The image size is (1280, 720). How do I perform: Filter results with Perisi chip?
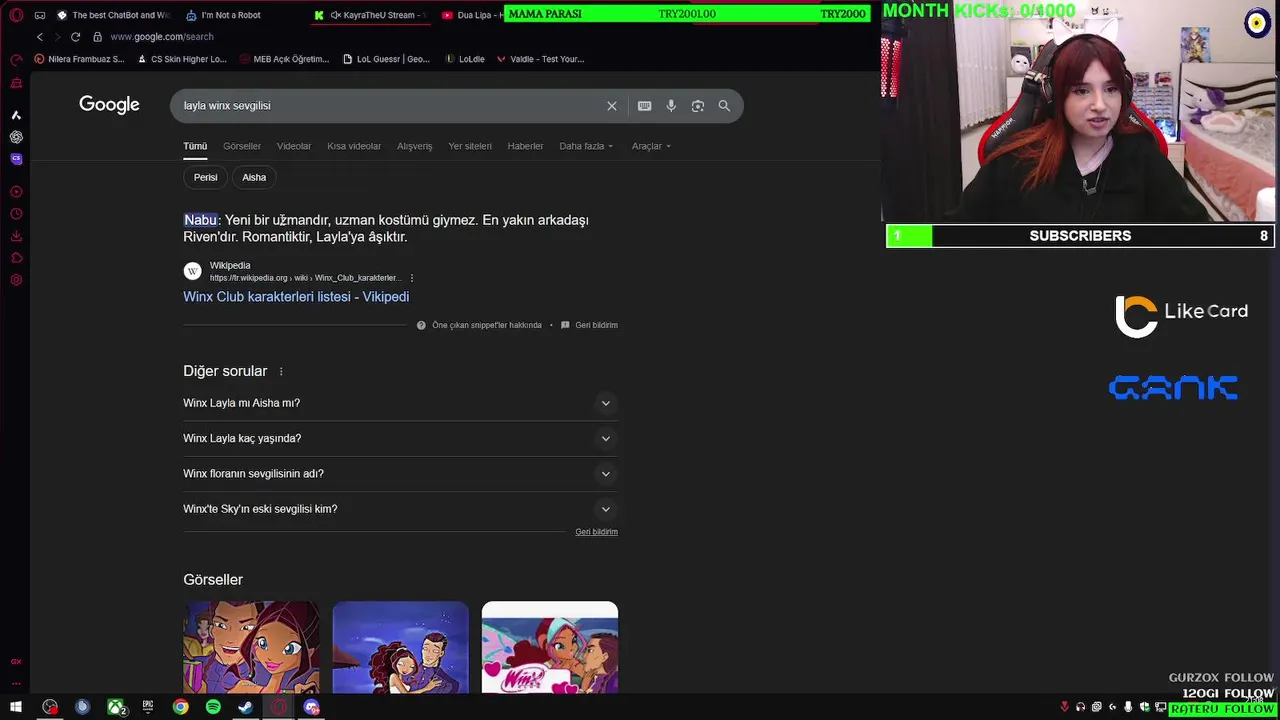[206, 177]
